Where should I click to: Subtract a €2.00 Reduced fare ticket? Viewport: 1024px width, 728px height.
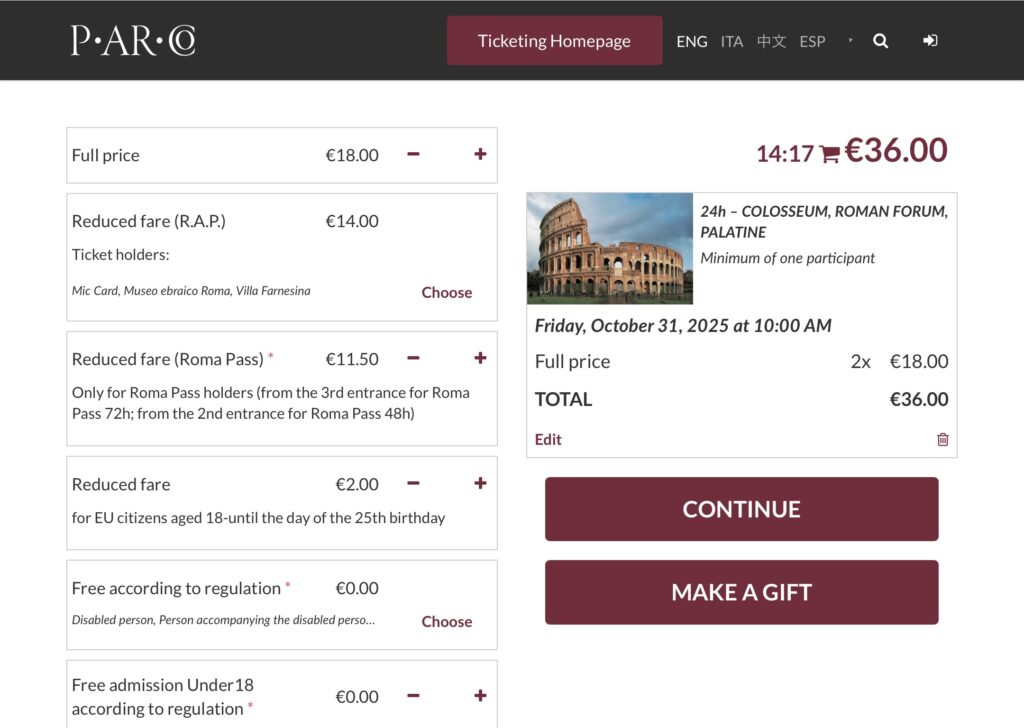(413, 483)
